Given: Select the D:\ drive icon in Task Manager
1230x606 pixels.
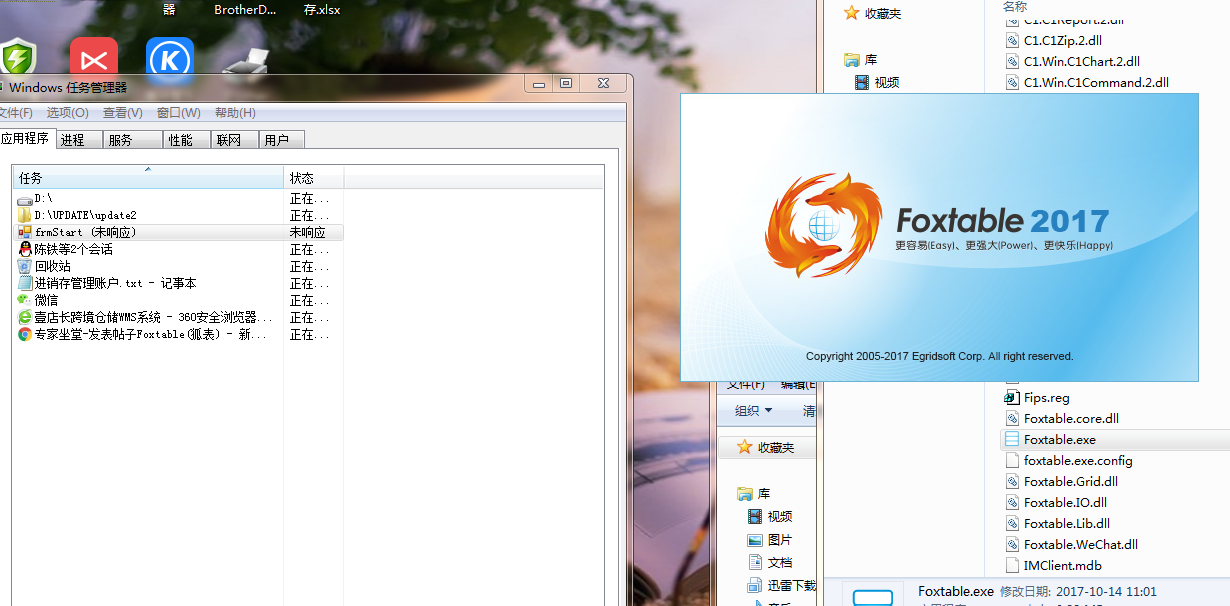Looking at the screenshot, I should (x=25, y=199).
